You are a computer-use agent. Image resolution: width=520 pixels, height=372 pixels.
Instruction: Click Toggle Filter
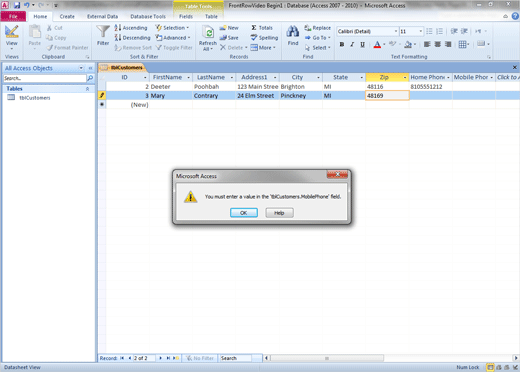coord(174,48)
